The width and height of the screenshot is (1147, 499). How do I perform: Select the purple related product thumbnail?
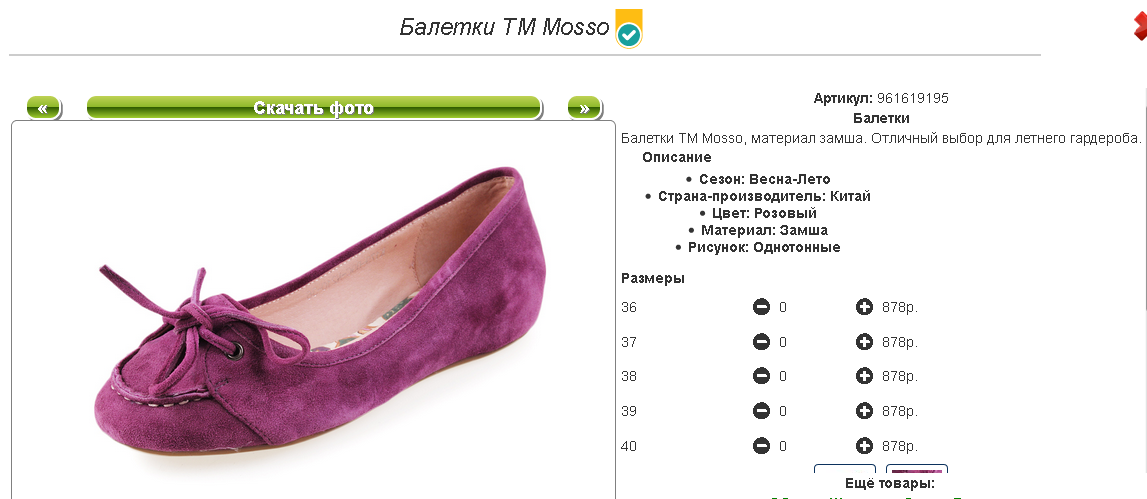(918, 471)
